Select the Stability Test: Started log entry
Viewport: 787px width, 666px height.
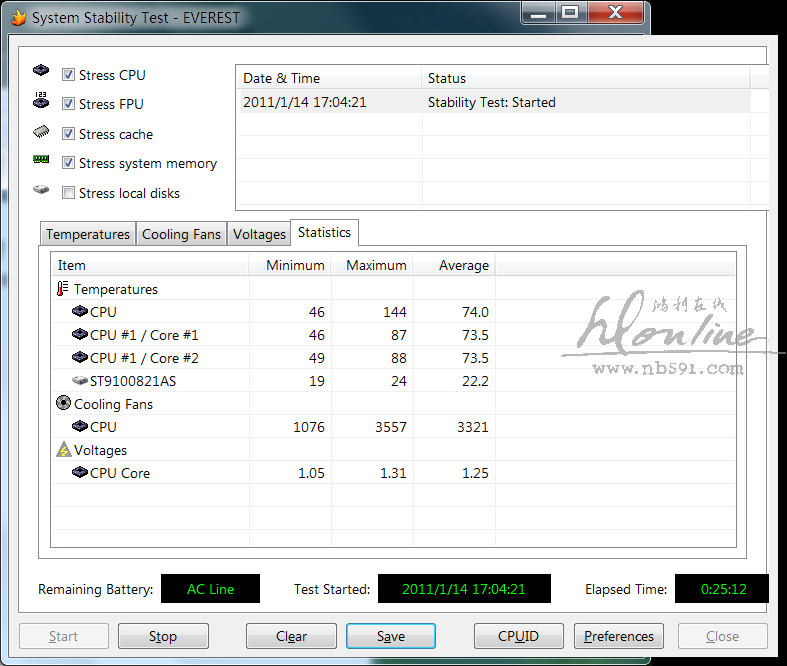492,102
